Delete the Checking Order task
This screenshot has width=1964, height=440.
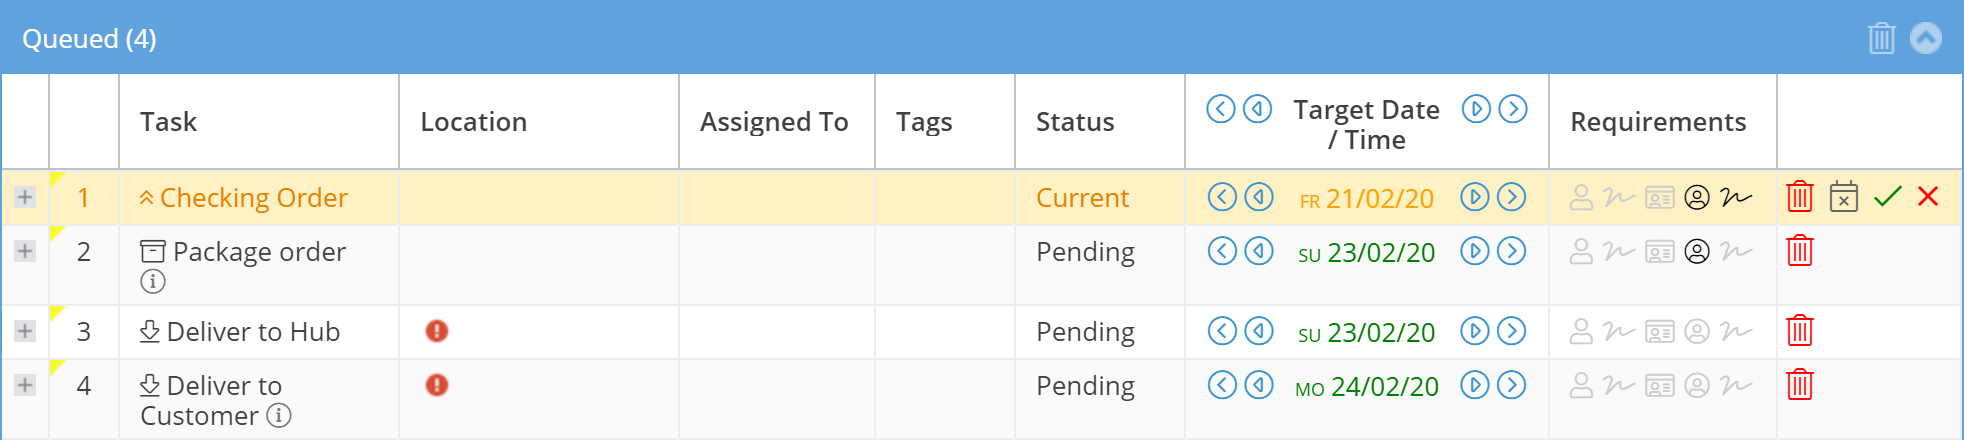[x=1799, y=197]
